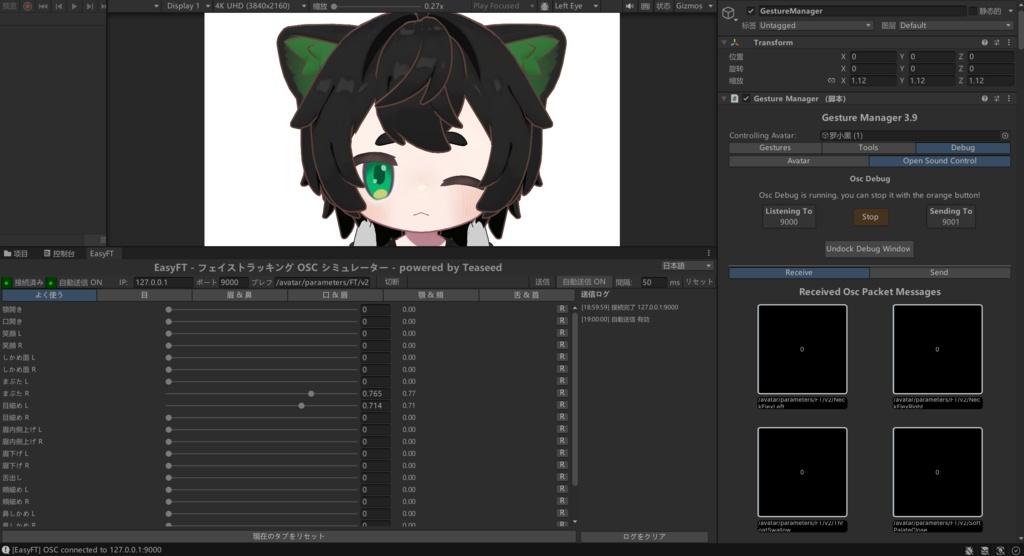Click the status bar info icon beside the EasyFT message
This screenshot has height=556, width=1024.
[x=6, y=550]
